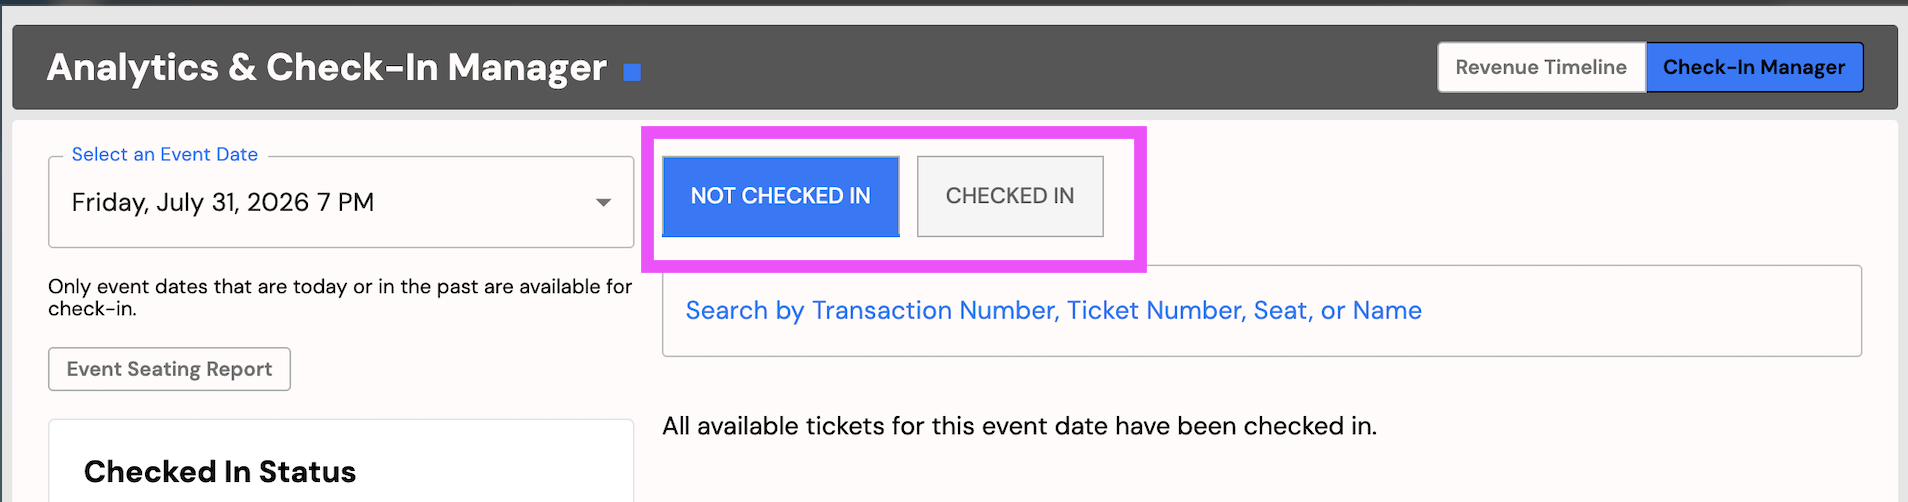Click the note about available event dates
This screenshot has height=502, width=1908.
pos(340,297)
